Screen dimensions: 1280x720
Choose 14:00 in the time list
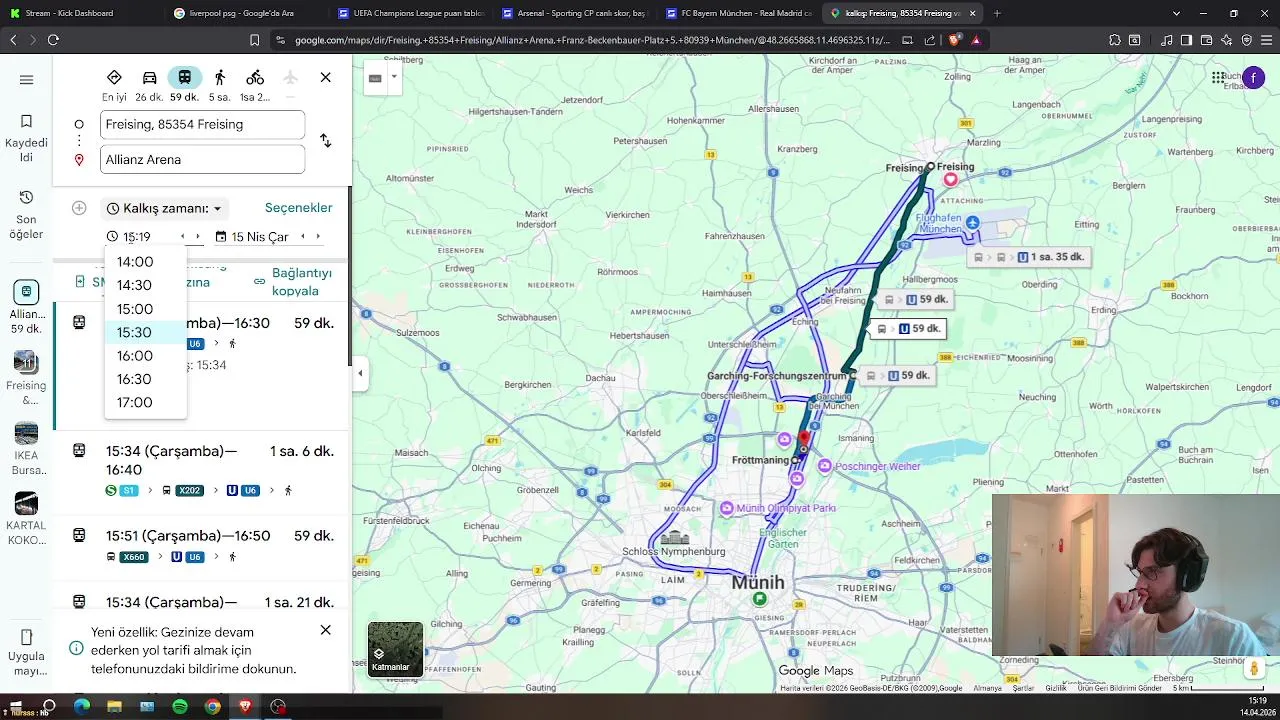tap(145, 262)
